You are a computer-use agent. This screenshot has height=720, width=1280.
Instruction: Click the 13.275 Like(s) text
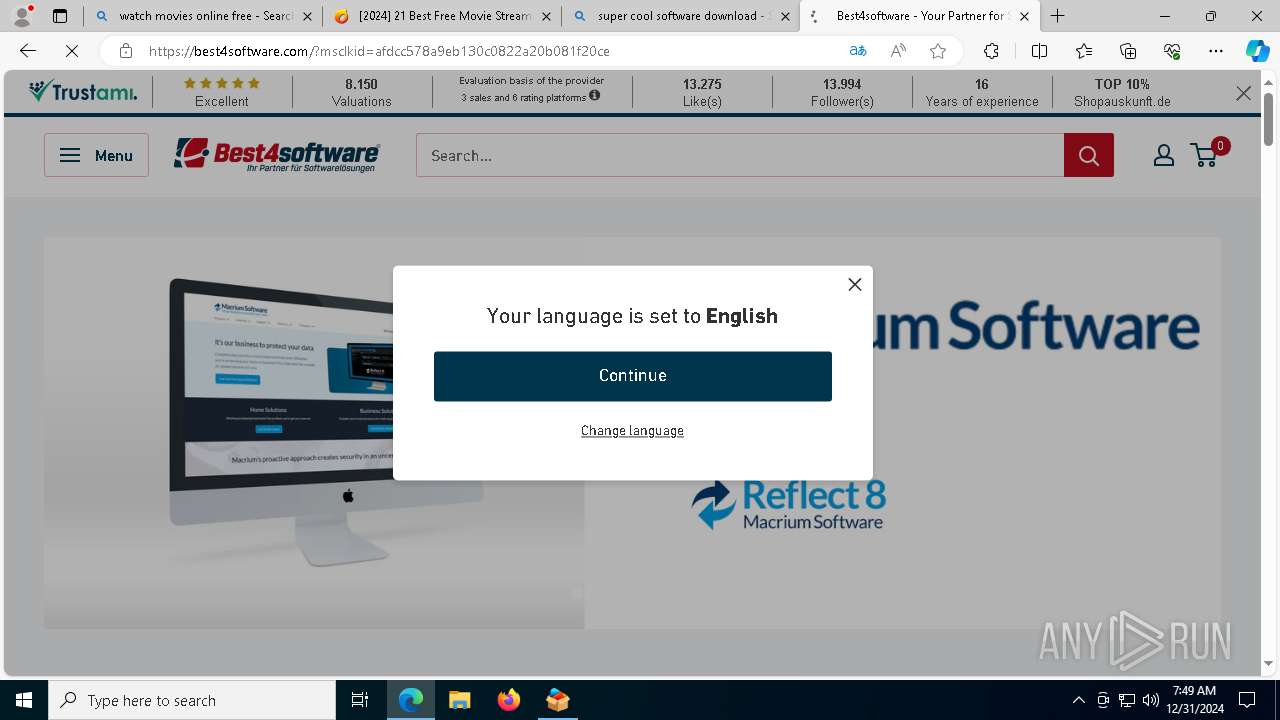(x=702, y=92)
